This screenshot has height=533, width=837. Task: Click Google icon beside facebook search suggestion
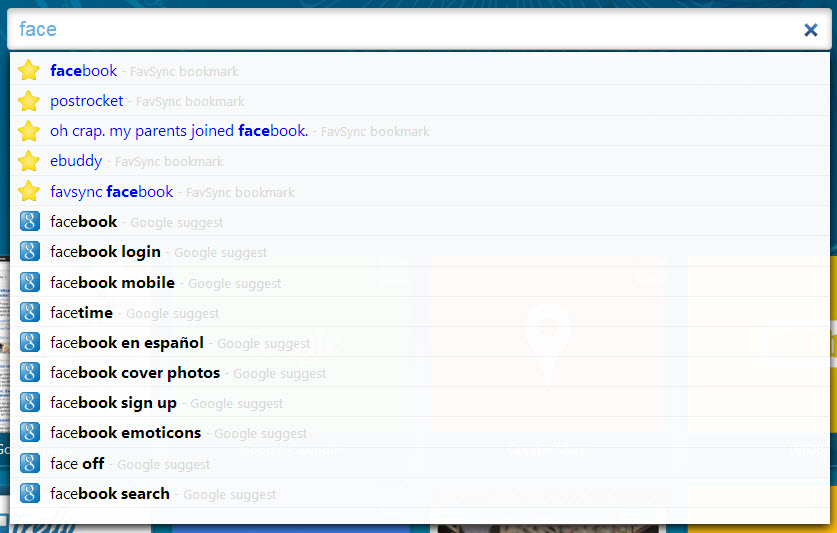coord(29,493)
